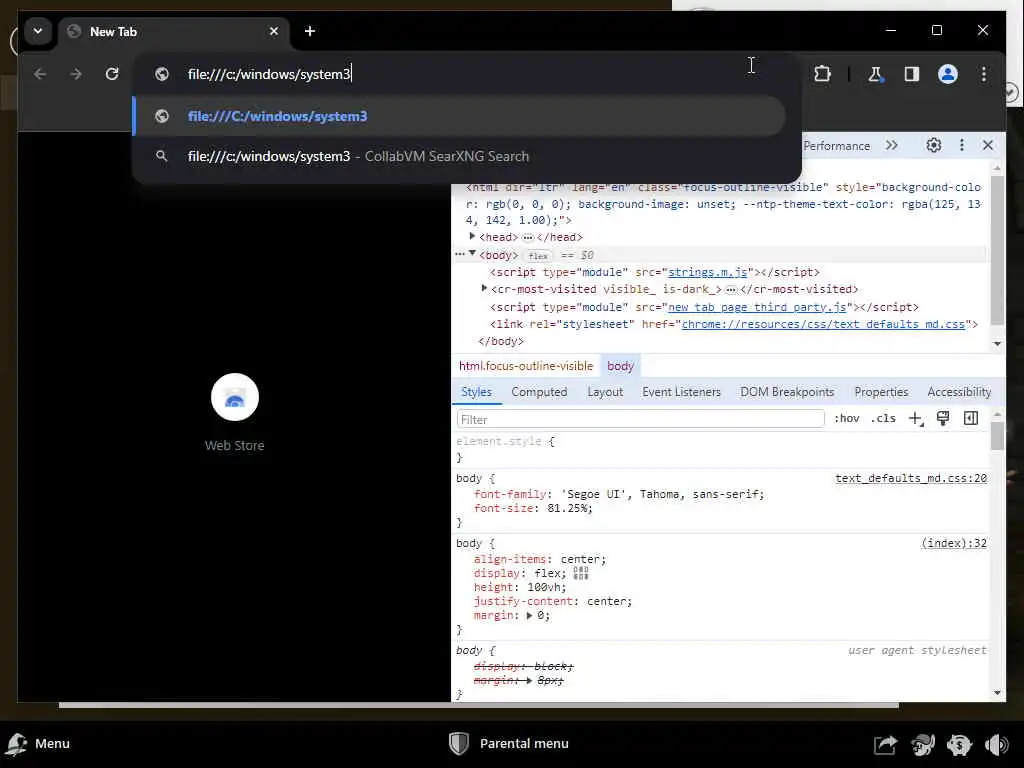Expand the cr-most-visited element node
The height and width of the screenshot is (768, 1024).
(484, 289)
